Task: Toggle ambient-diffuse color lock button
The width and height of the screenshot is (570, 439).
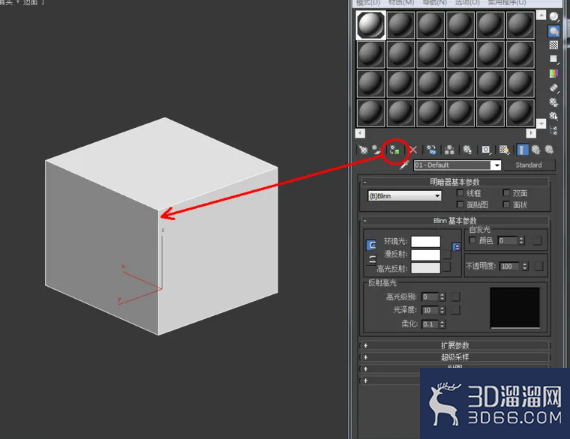Action: (x=371, y=245)
